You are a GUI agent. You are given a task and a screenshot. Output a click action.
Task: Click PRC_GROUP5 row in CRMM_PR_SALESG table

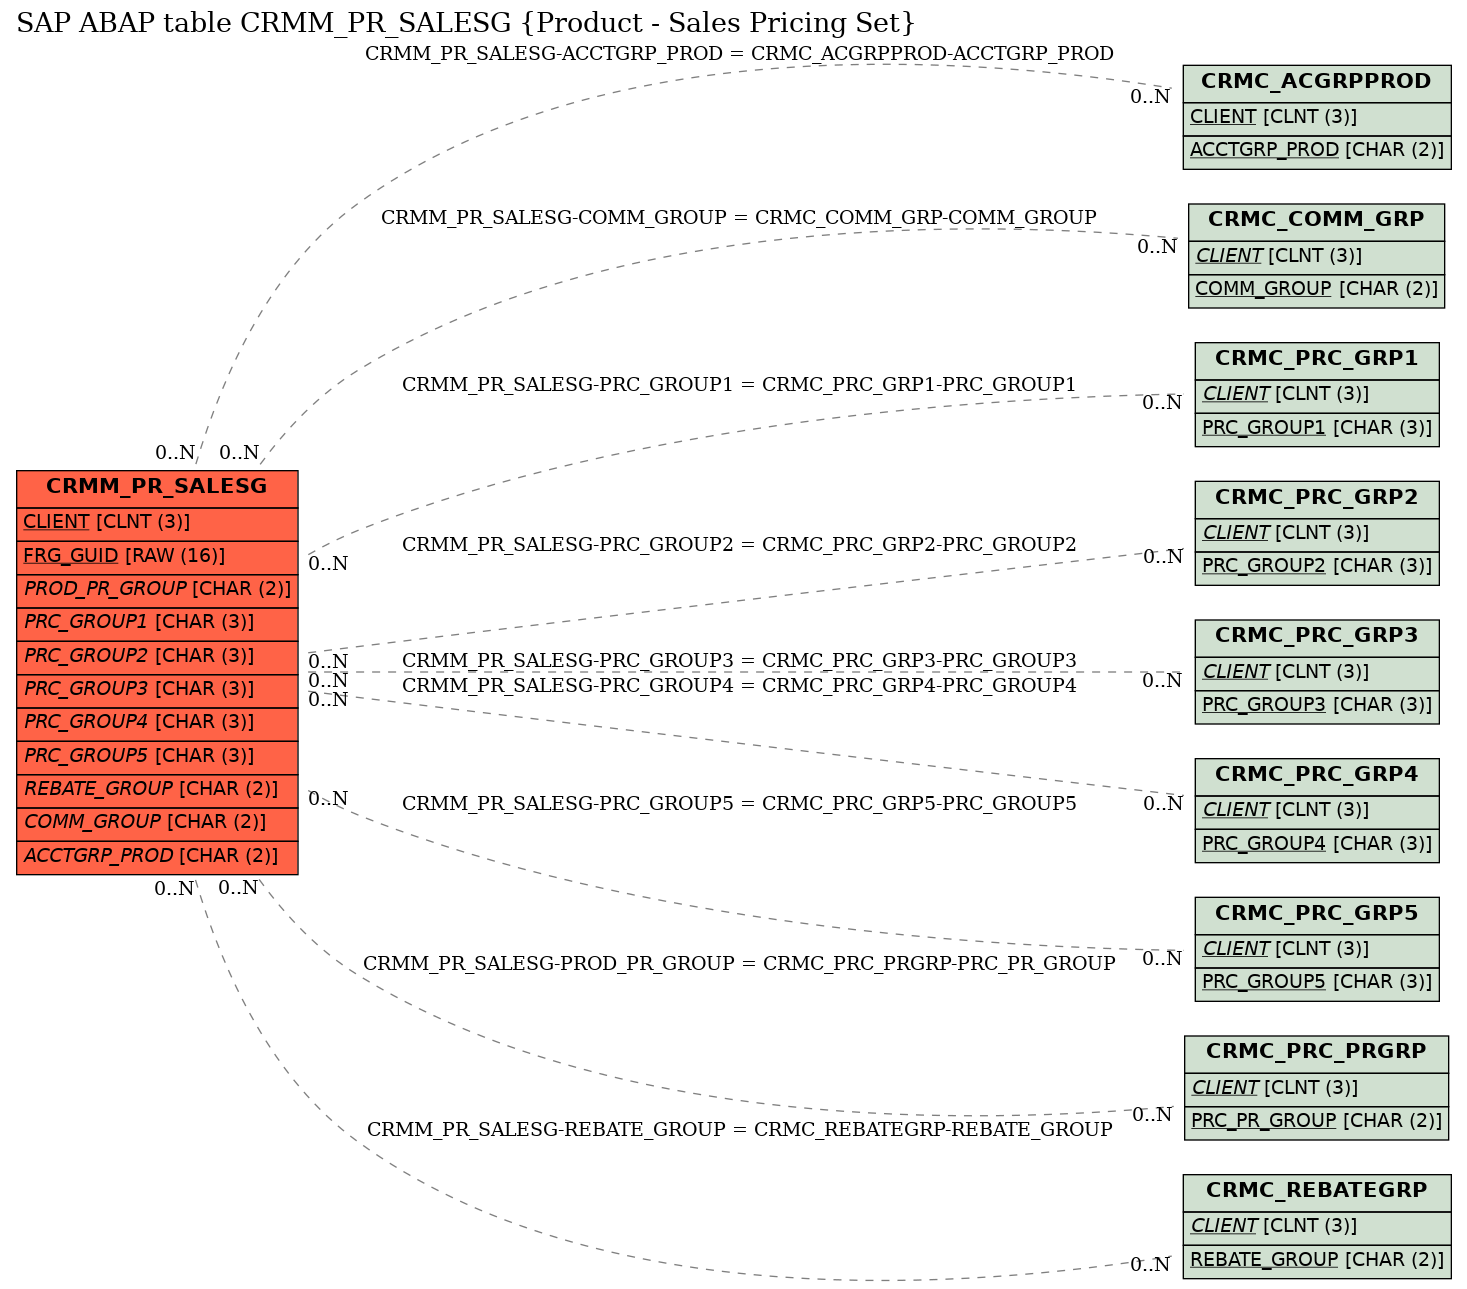pos(157,757)
